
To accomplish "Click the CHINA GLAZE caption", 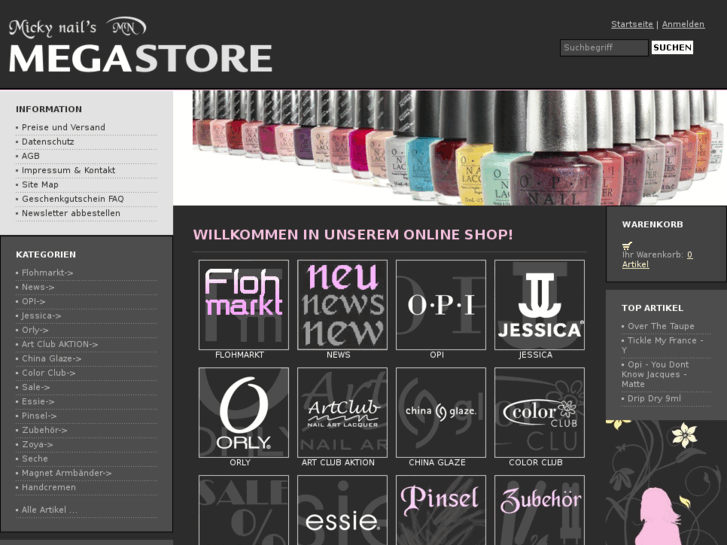I will tap(437, 462).
